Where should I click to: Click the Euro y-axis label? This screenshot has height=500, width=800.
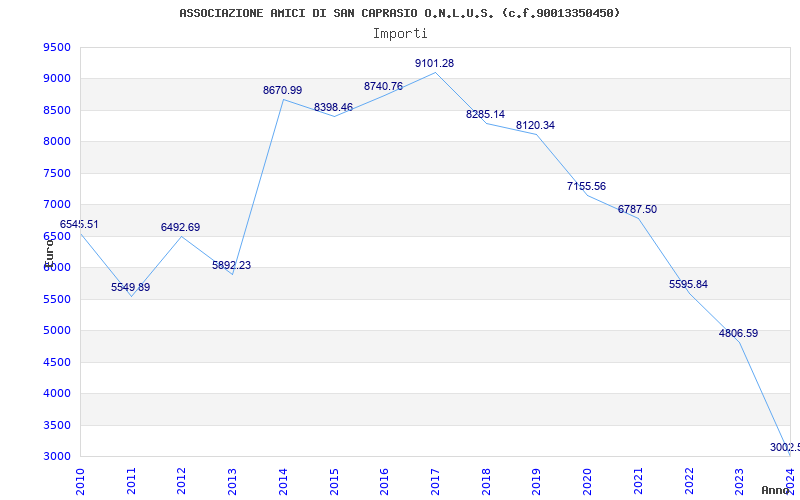point(48,254)
